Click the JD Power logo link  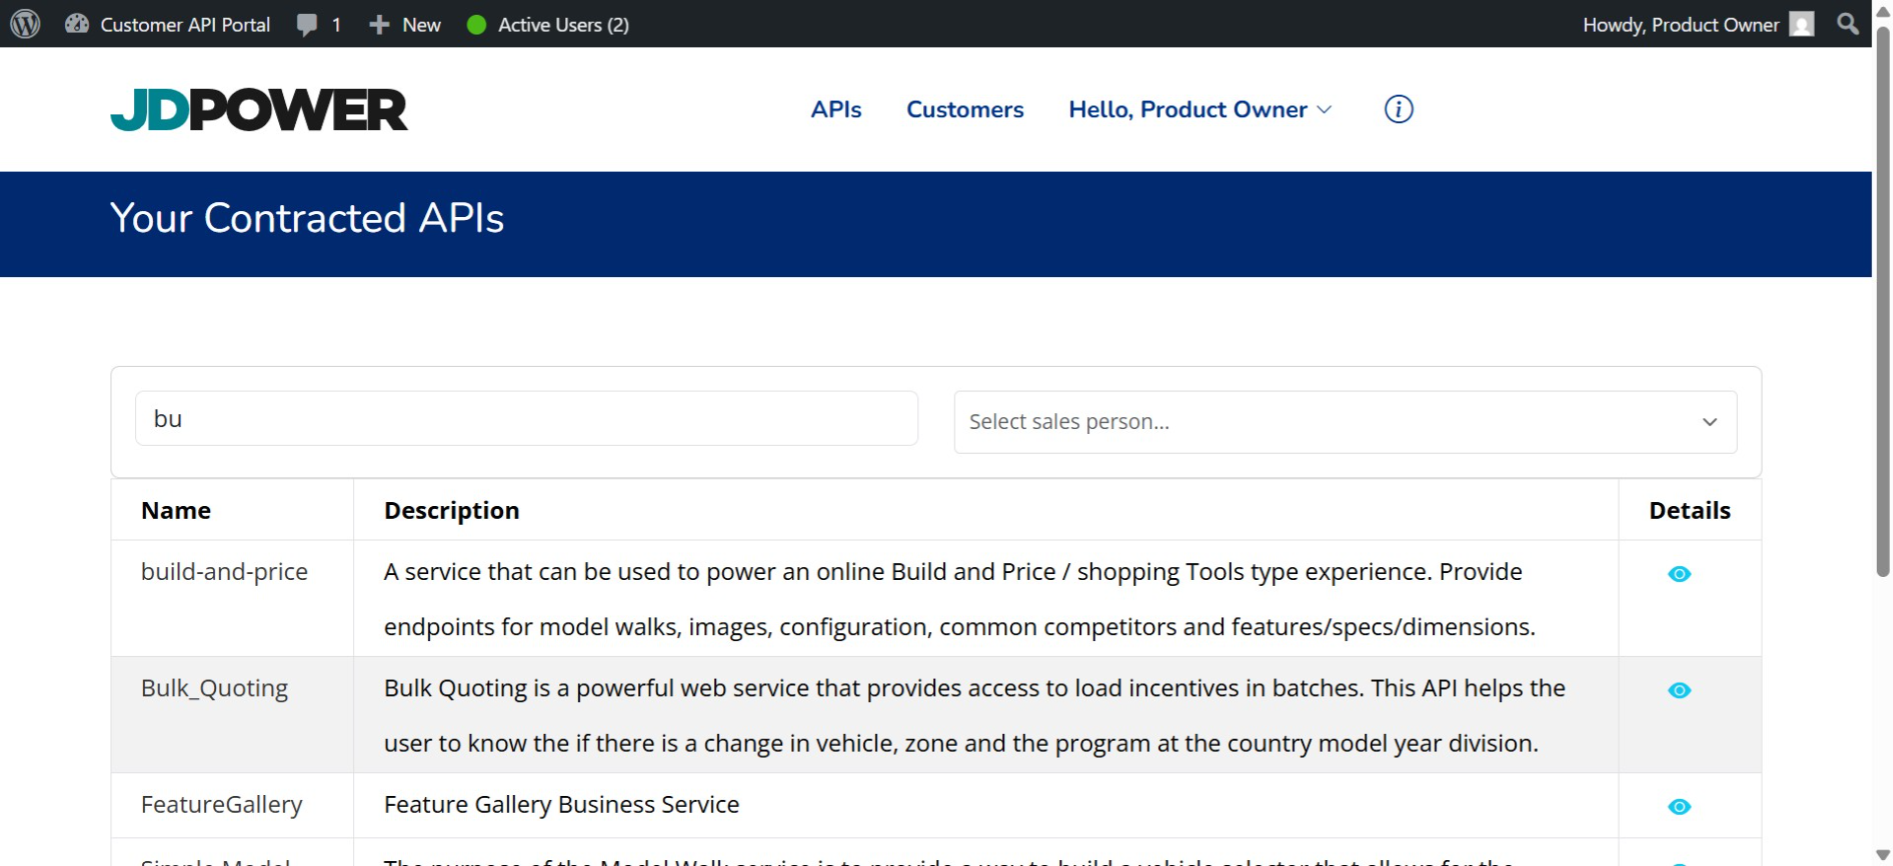tap(259, 110)
